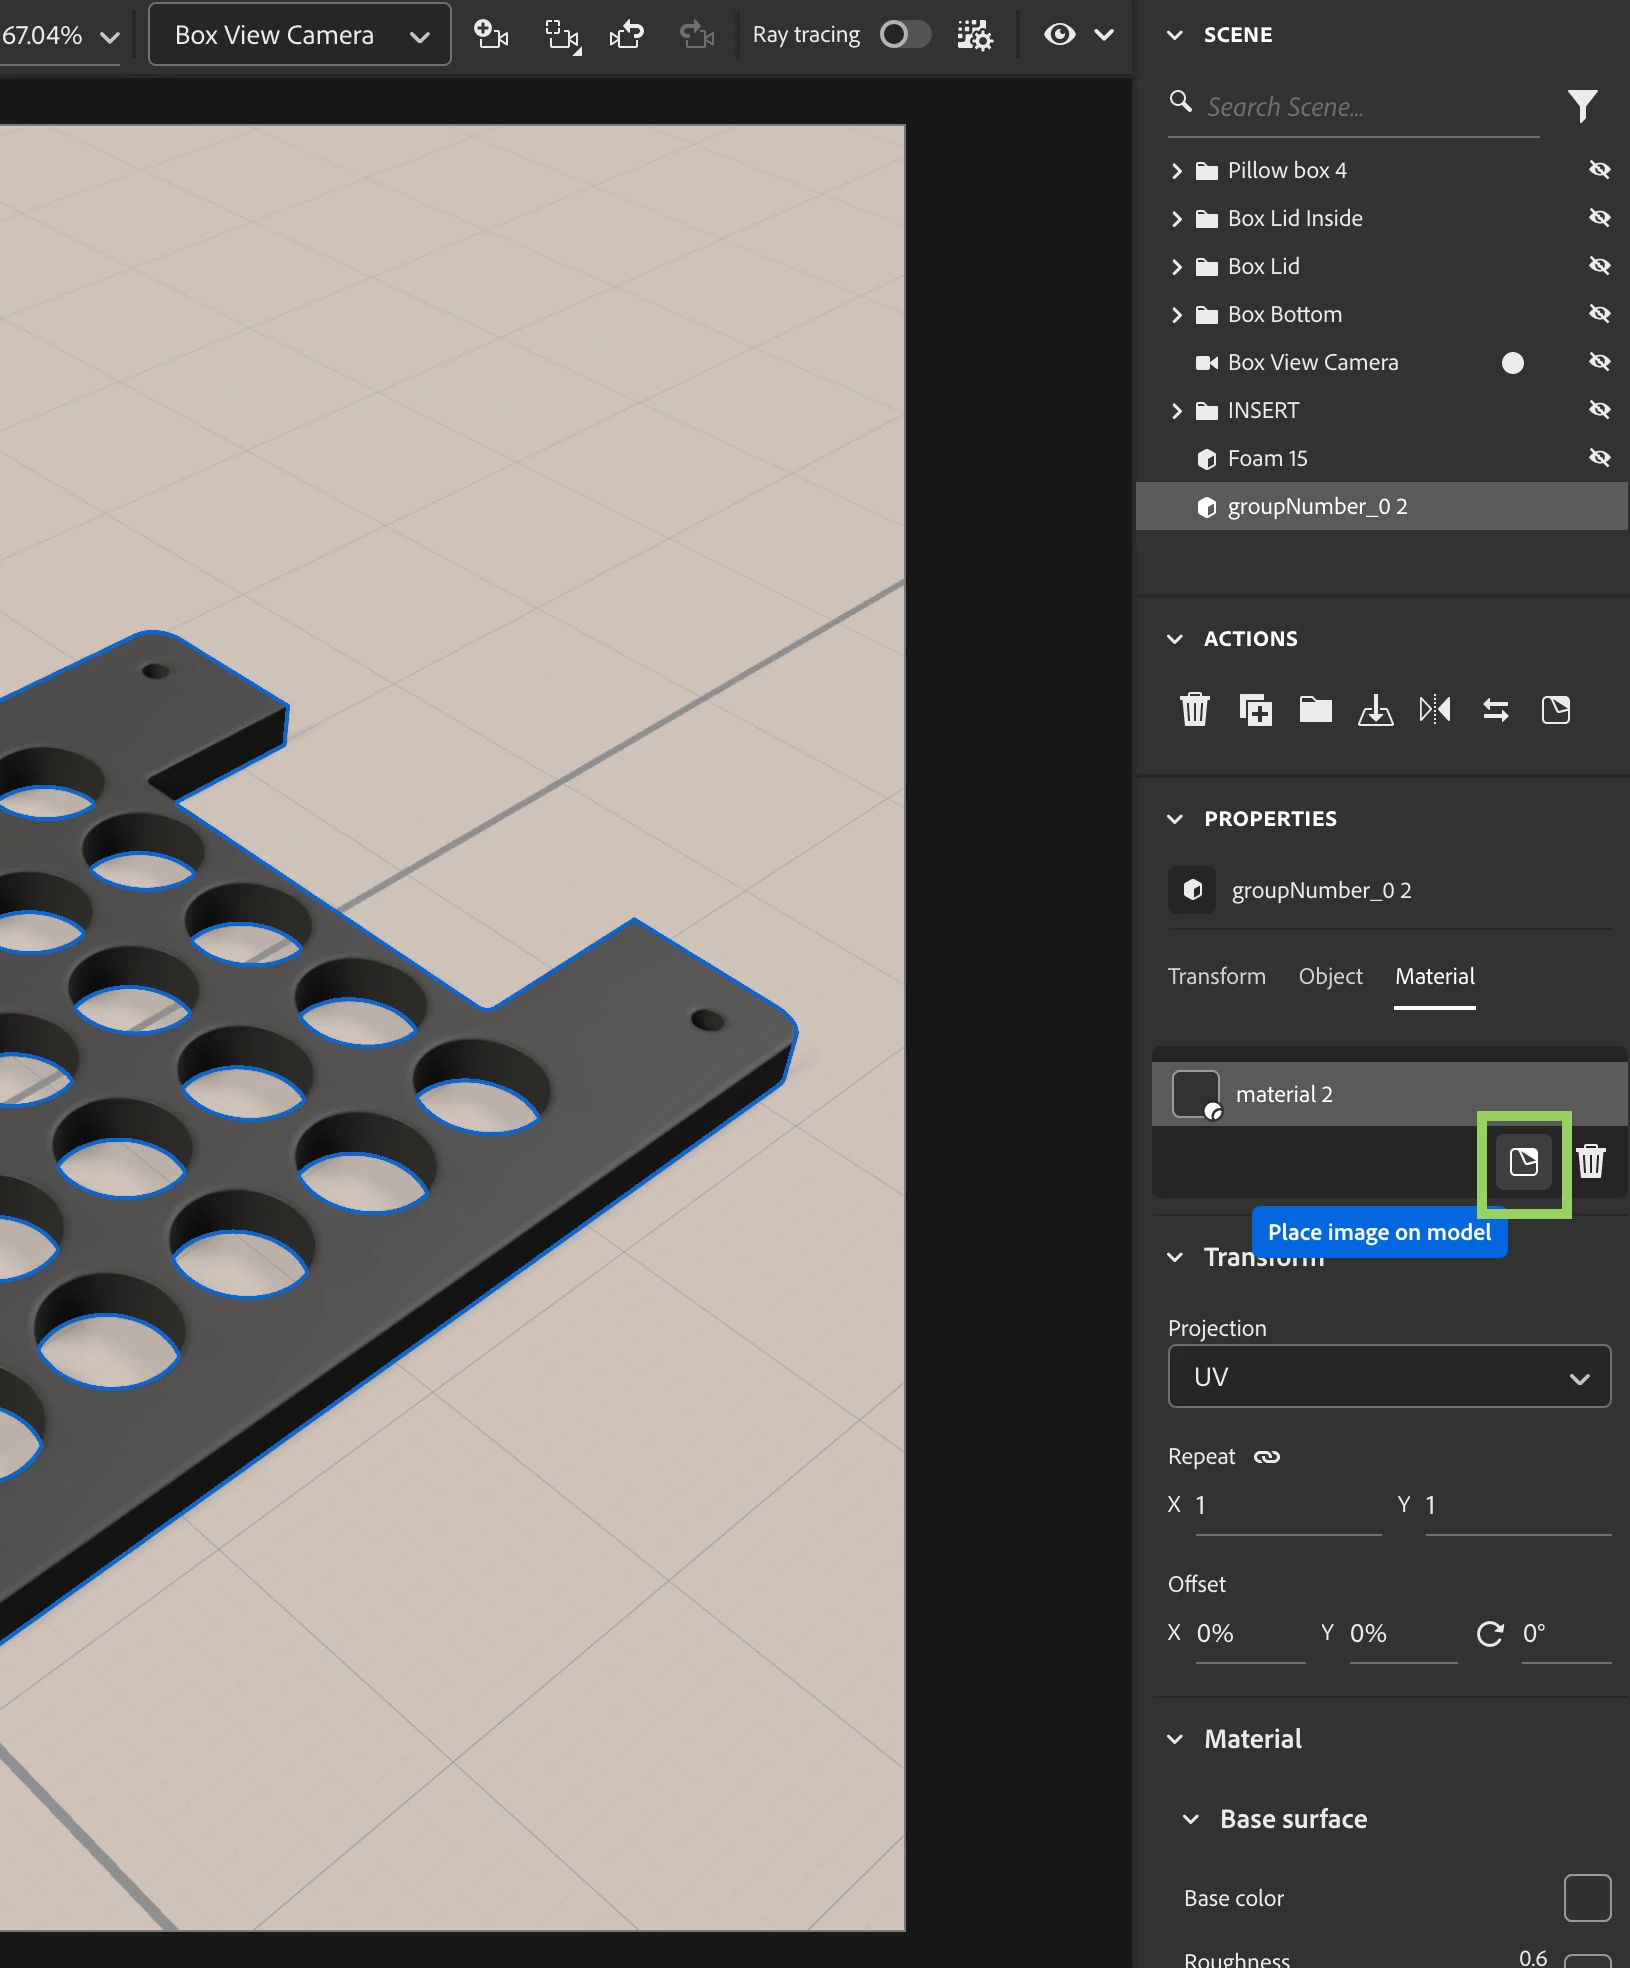Collapse the Base surface section
The image size is (1630, 1968).
coord(1191,1820)
